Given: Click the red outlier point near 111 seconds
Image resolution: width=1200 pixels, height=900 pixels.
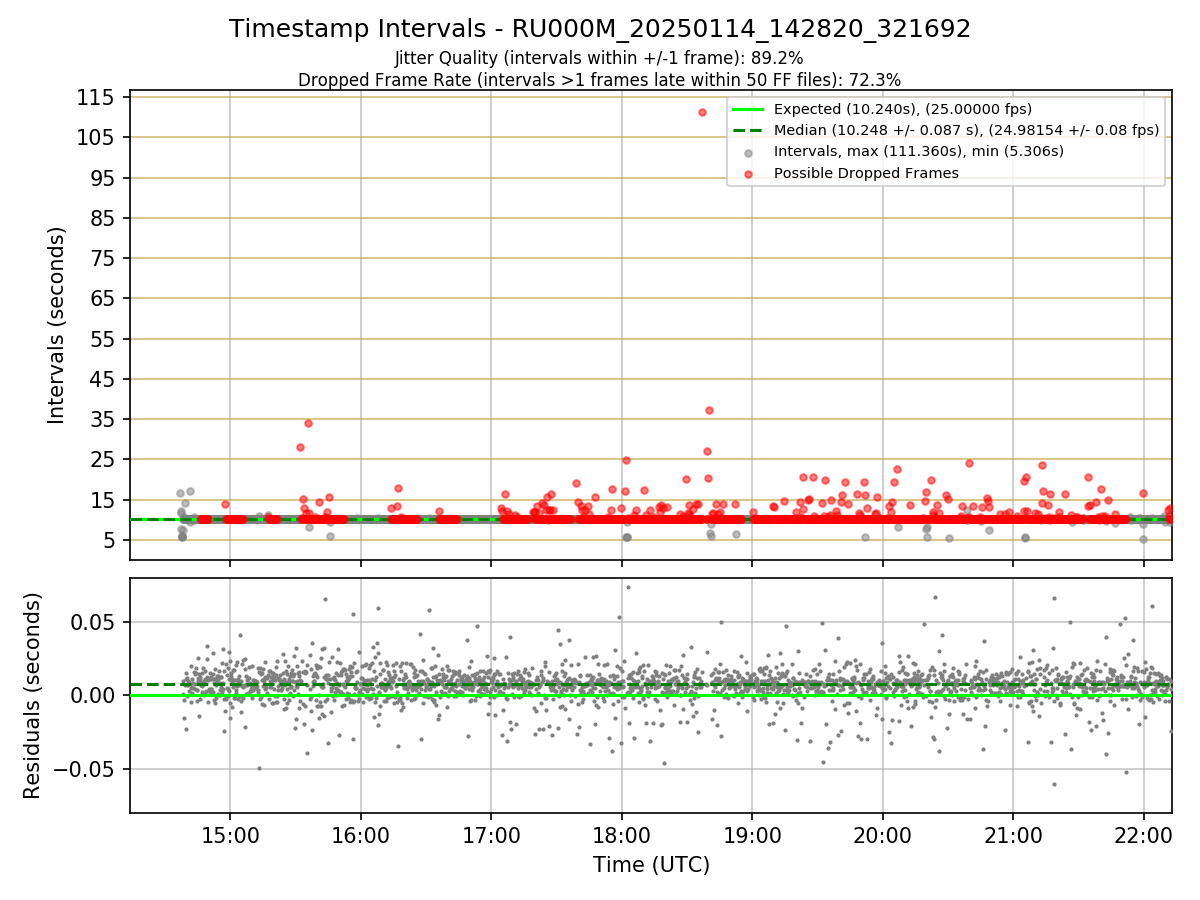Looking at the screenshot, I should [702, 112].
